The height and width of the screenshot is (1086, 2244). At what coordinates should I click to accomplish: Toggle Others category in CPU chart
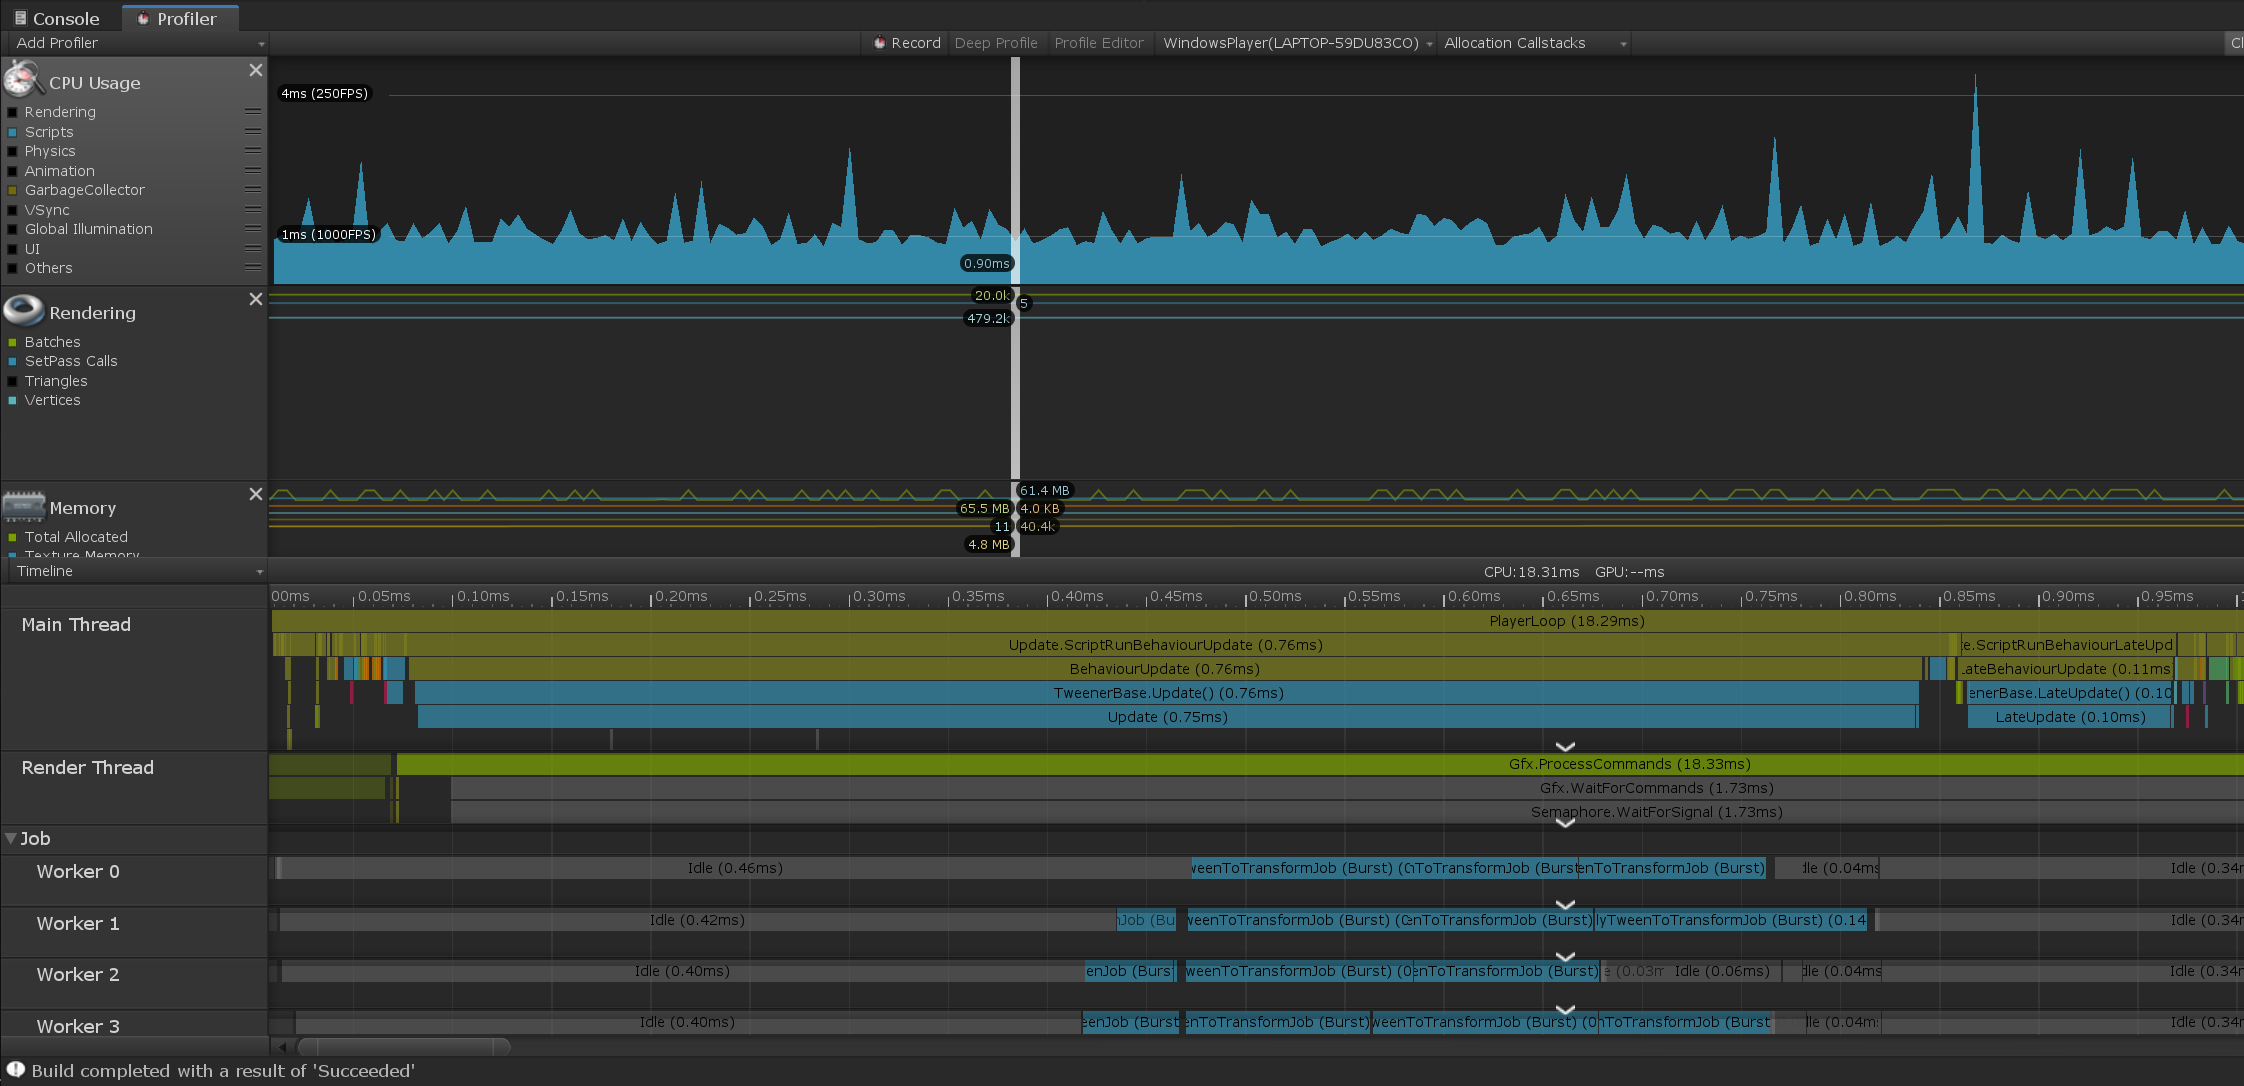pos(12,268)
